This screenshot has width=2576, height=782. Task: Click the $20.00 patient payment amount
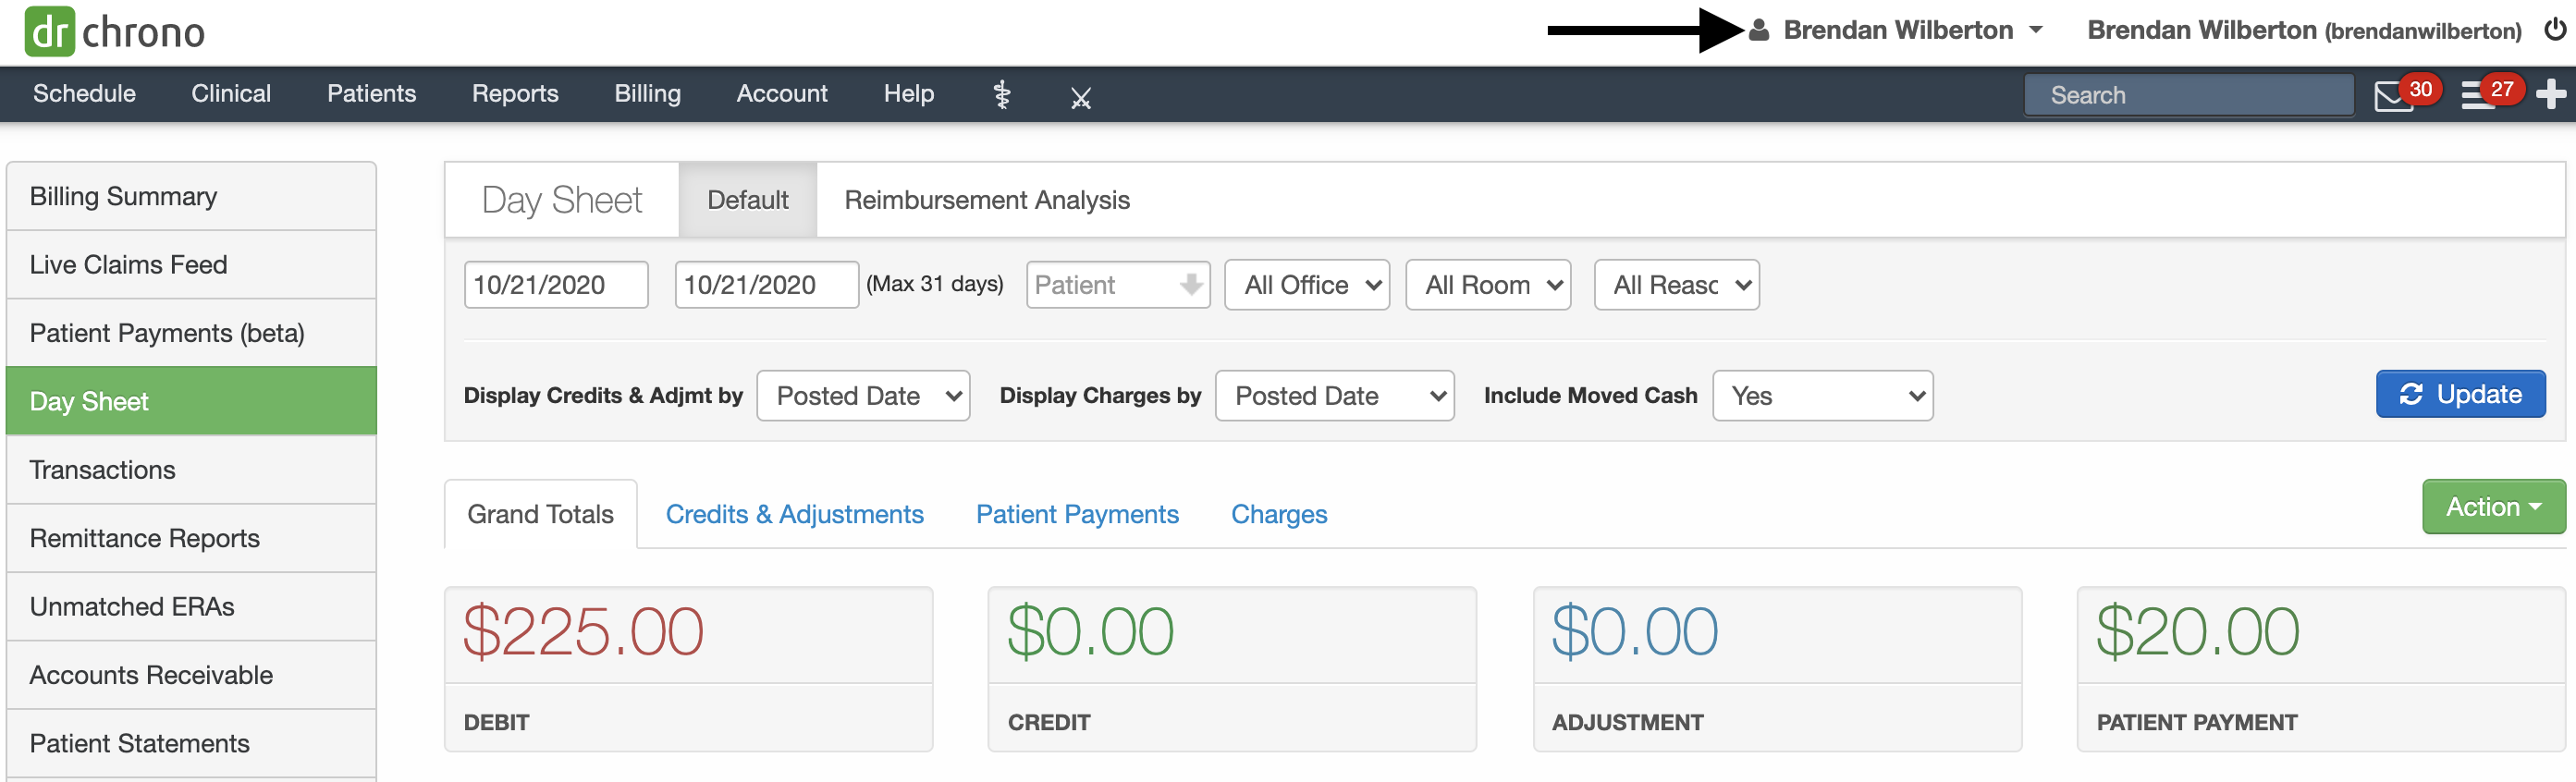[x=2197, y=632]
